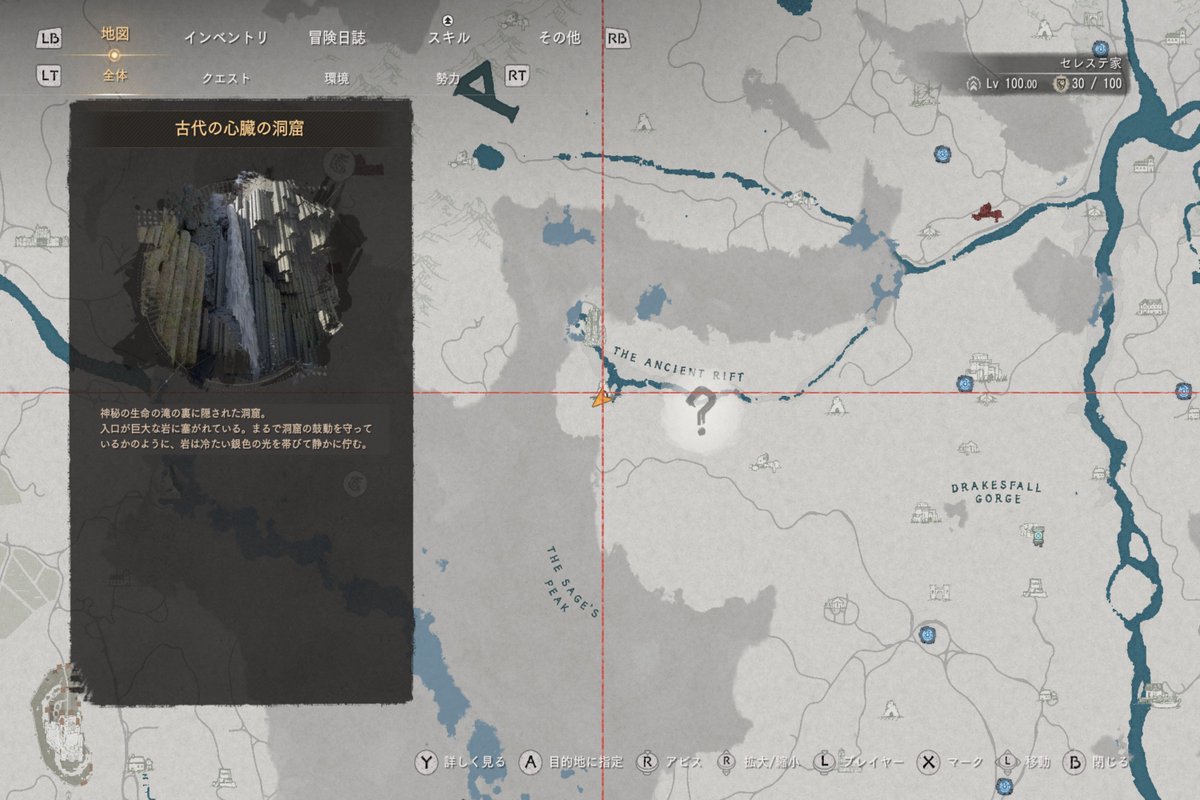Viewport: 1200px width, 800px height.
Task: Click THE ANCIENT RIFT map label
Action: pos(679,364)
